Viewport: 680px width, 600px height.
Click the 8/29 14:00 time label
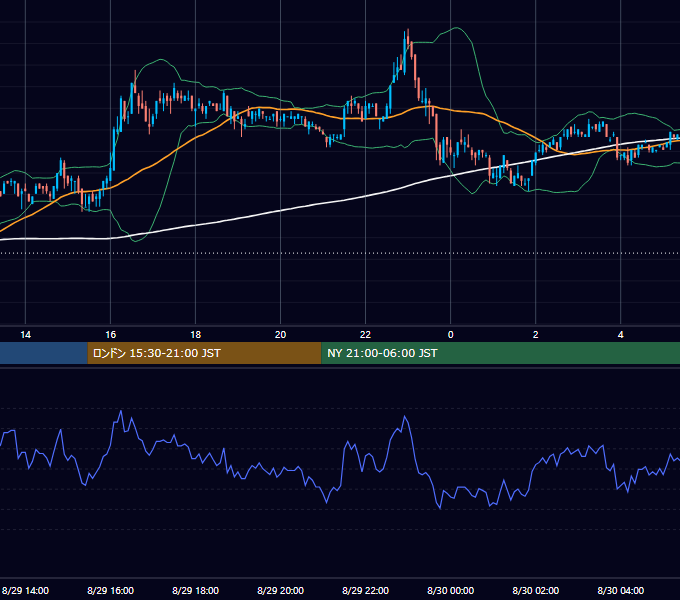click(26, 590)
